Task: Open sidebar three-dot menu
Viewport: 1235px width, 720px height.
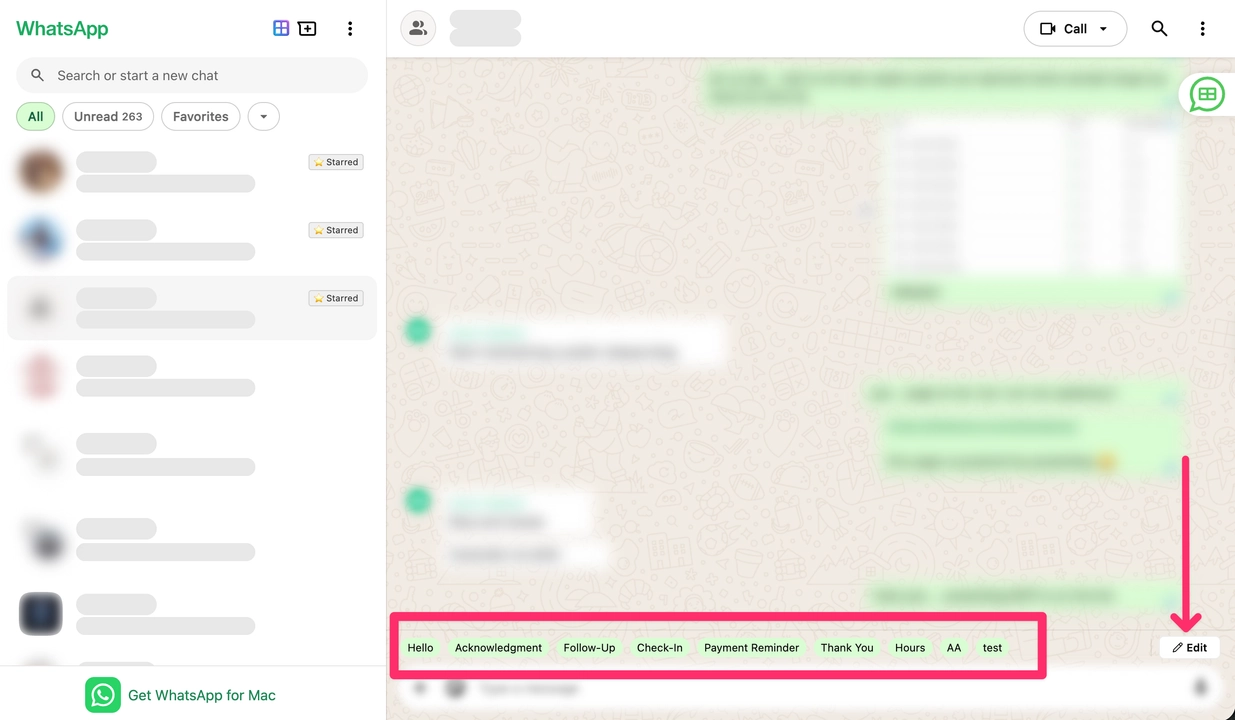Action: click(350, 29)
